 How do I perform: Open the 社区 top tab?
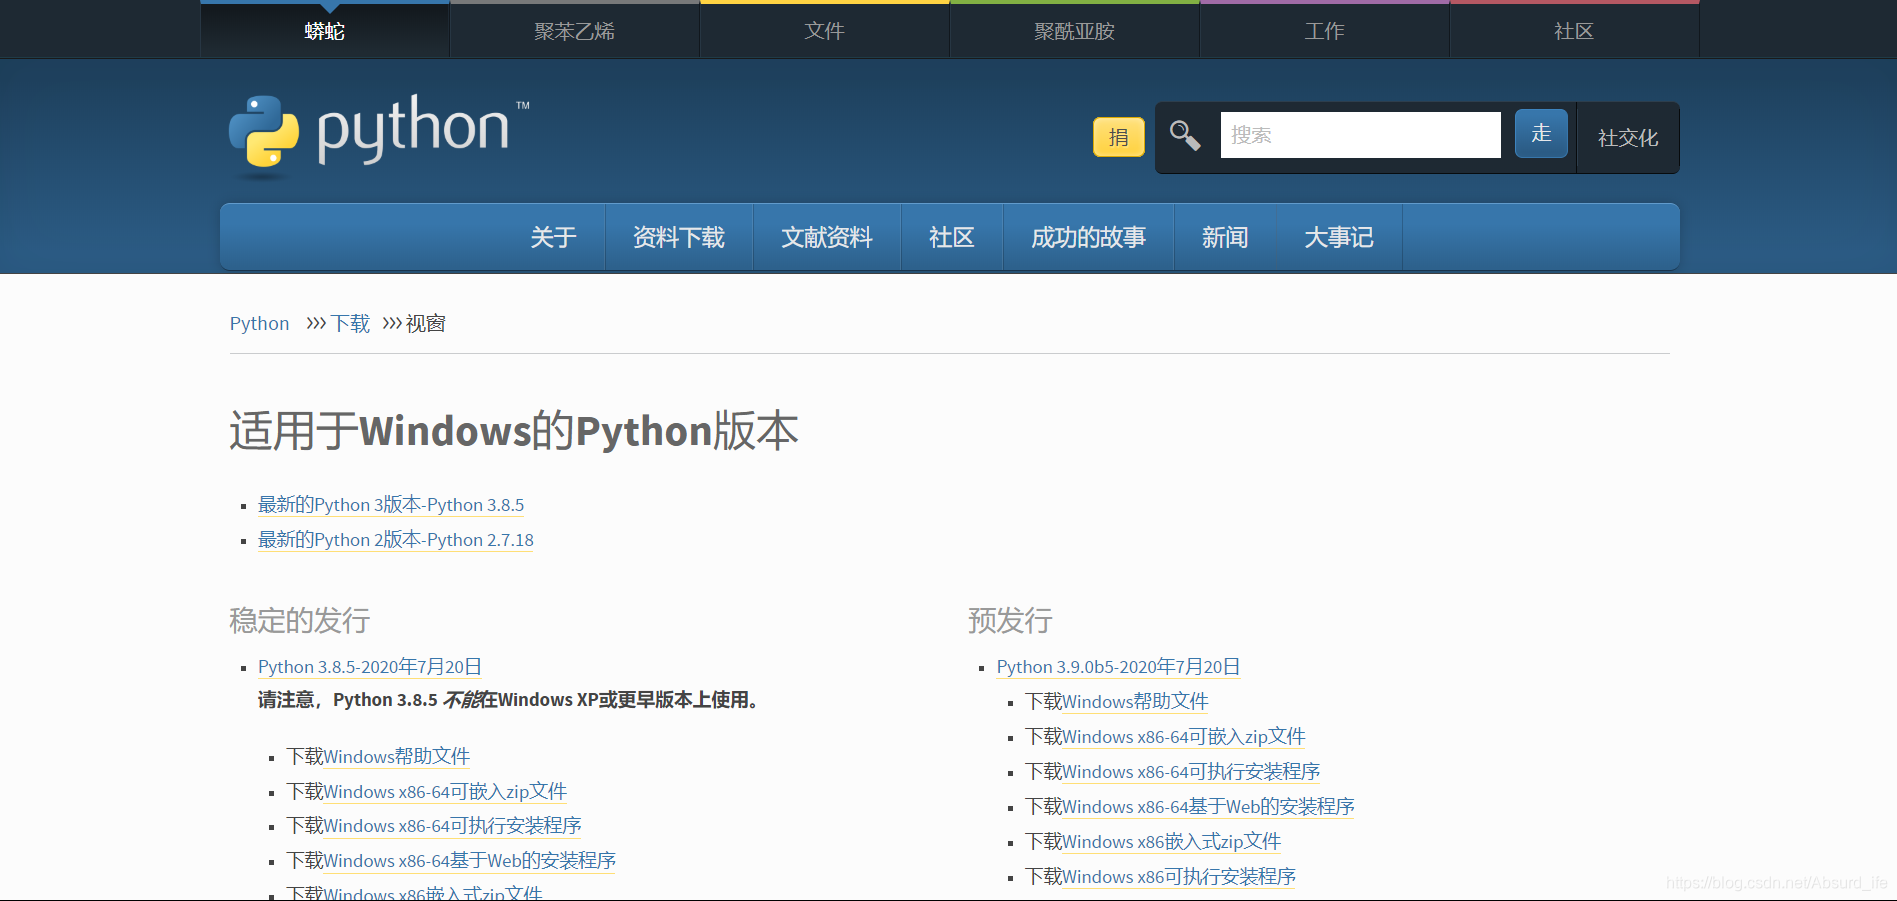click(x=1574, y=31)
